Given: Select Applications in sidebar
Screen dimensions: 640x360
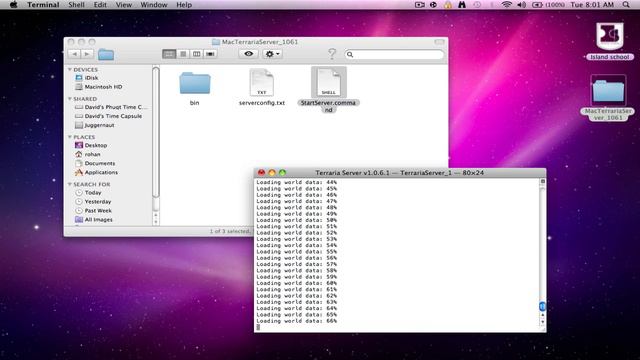Looking at the screenshot, I should 96,172.
